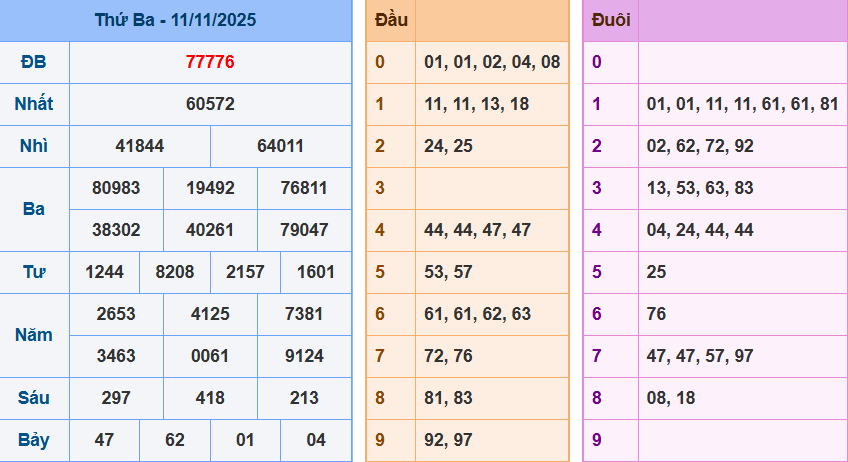
Task: Click second prize number 41844
Action: [140, 146]
